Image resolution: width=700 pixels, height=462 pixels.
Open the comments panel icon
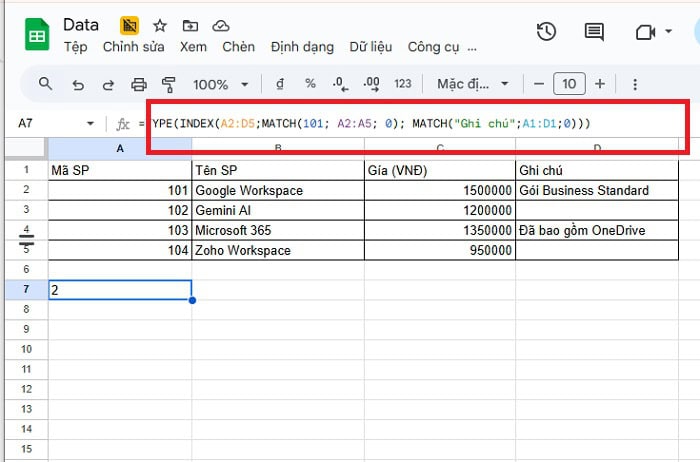[594, 32]
